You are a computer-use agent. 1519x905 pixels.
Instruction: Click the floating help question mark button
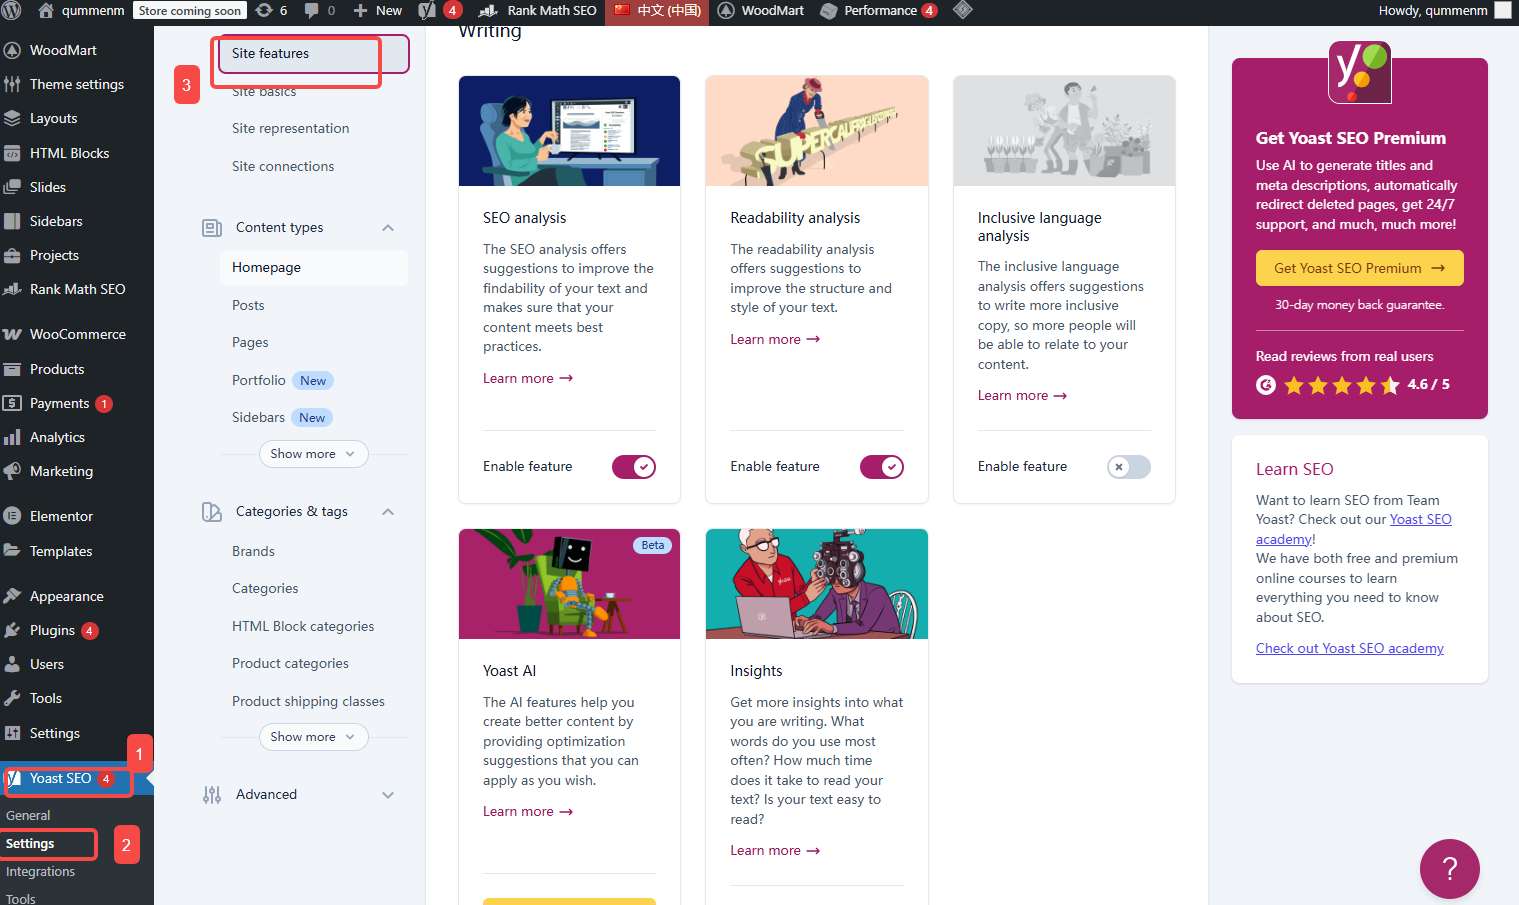[1449, 869]
